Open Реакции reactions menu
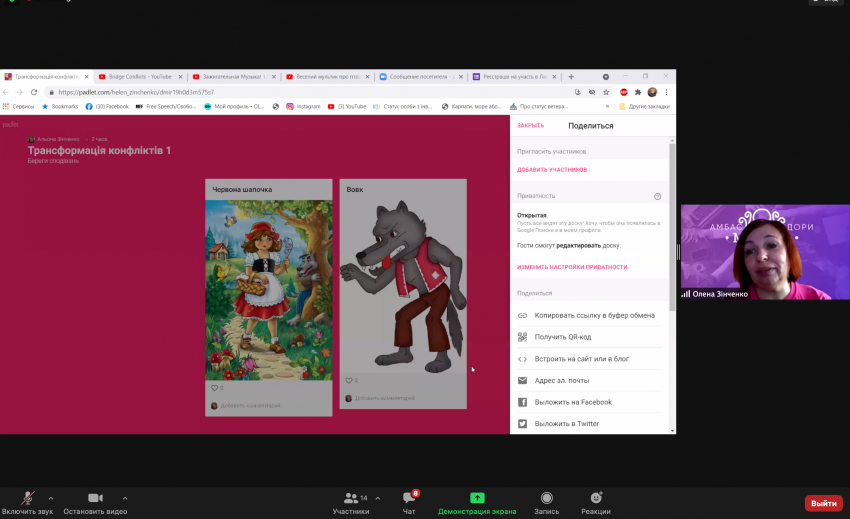 (x=596, y=503)
